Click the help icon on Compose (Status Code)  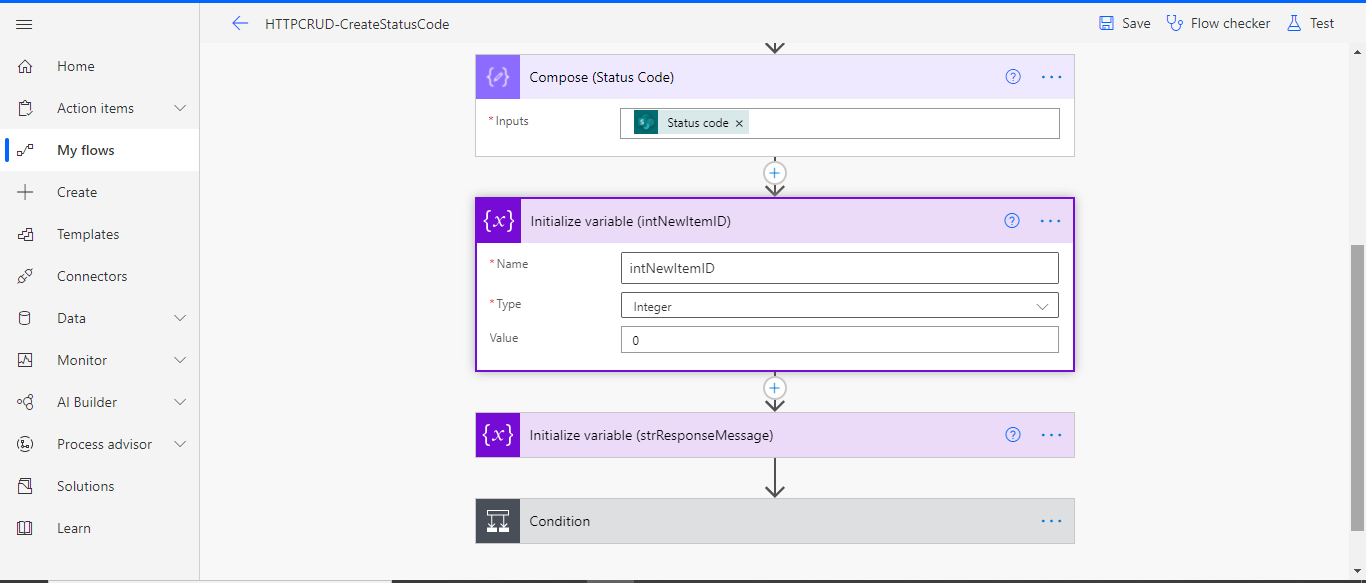pos(1012,77)
